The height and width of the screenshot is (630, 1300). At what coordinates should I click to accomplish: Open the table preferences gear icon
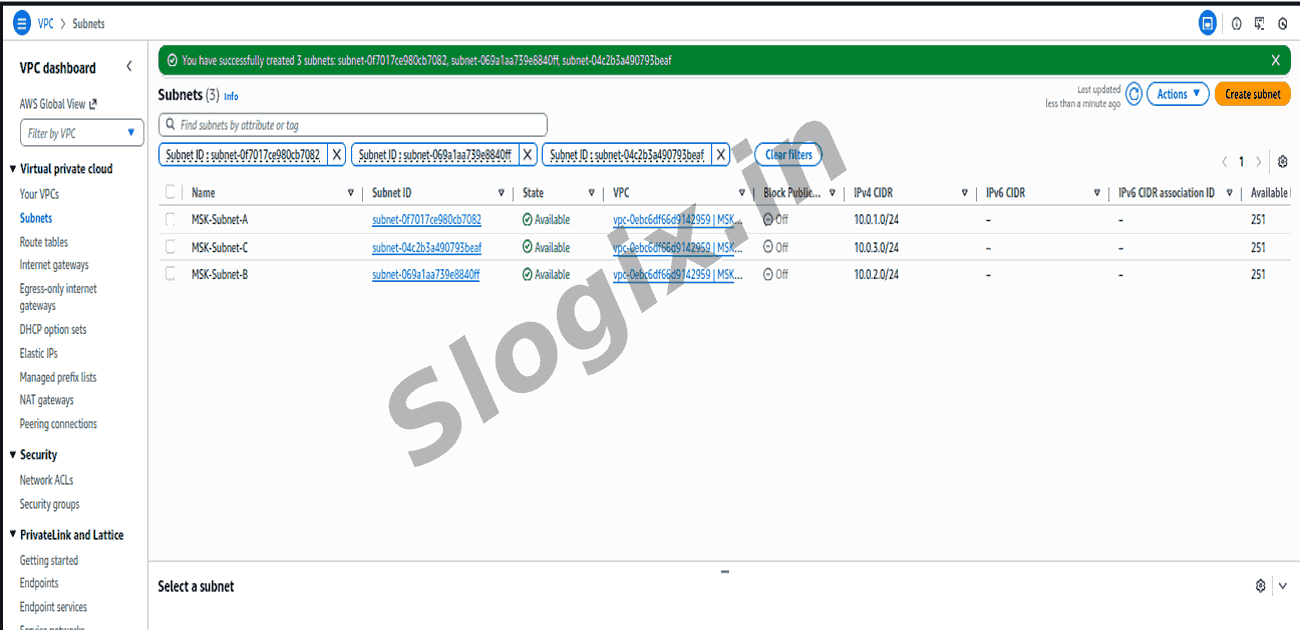[1283, 162]
